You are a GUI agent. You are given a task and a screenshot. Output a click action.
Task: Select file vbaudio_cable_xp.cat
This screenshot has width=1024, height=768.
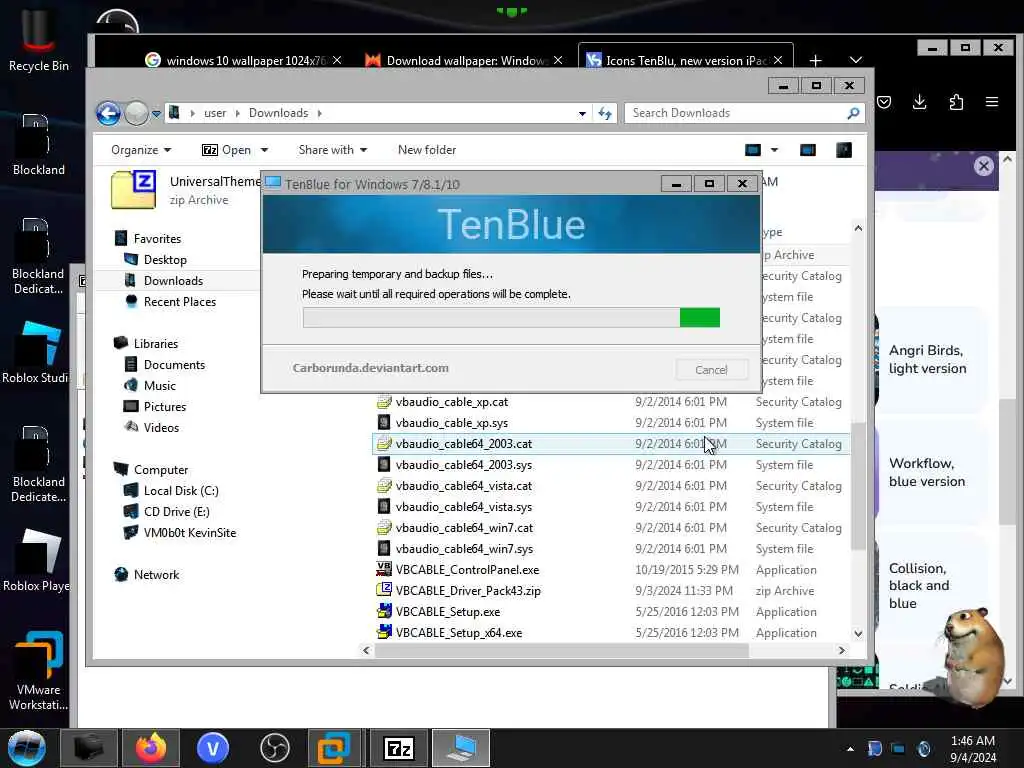click(451, 402)
